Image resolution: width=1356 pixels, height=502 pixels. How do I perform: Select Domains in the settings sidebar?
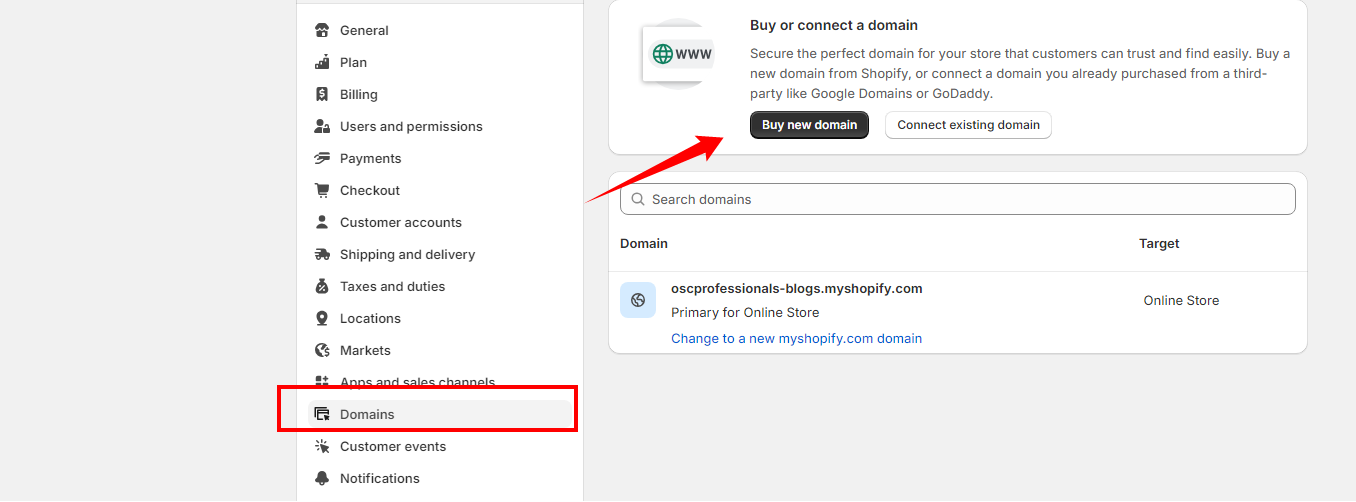(367, 414)
